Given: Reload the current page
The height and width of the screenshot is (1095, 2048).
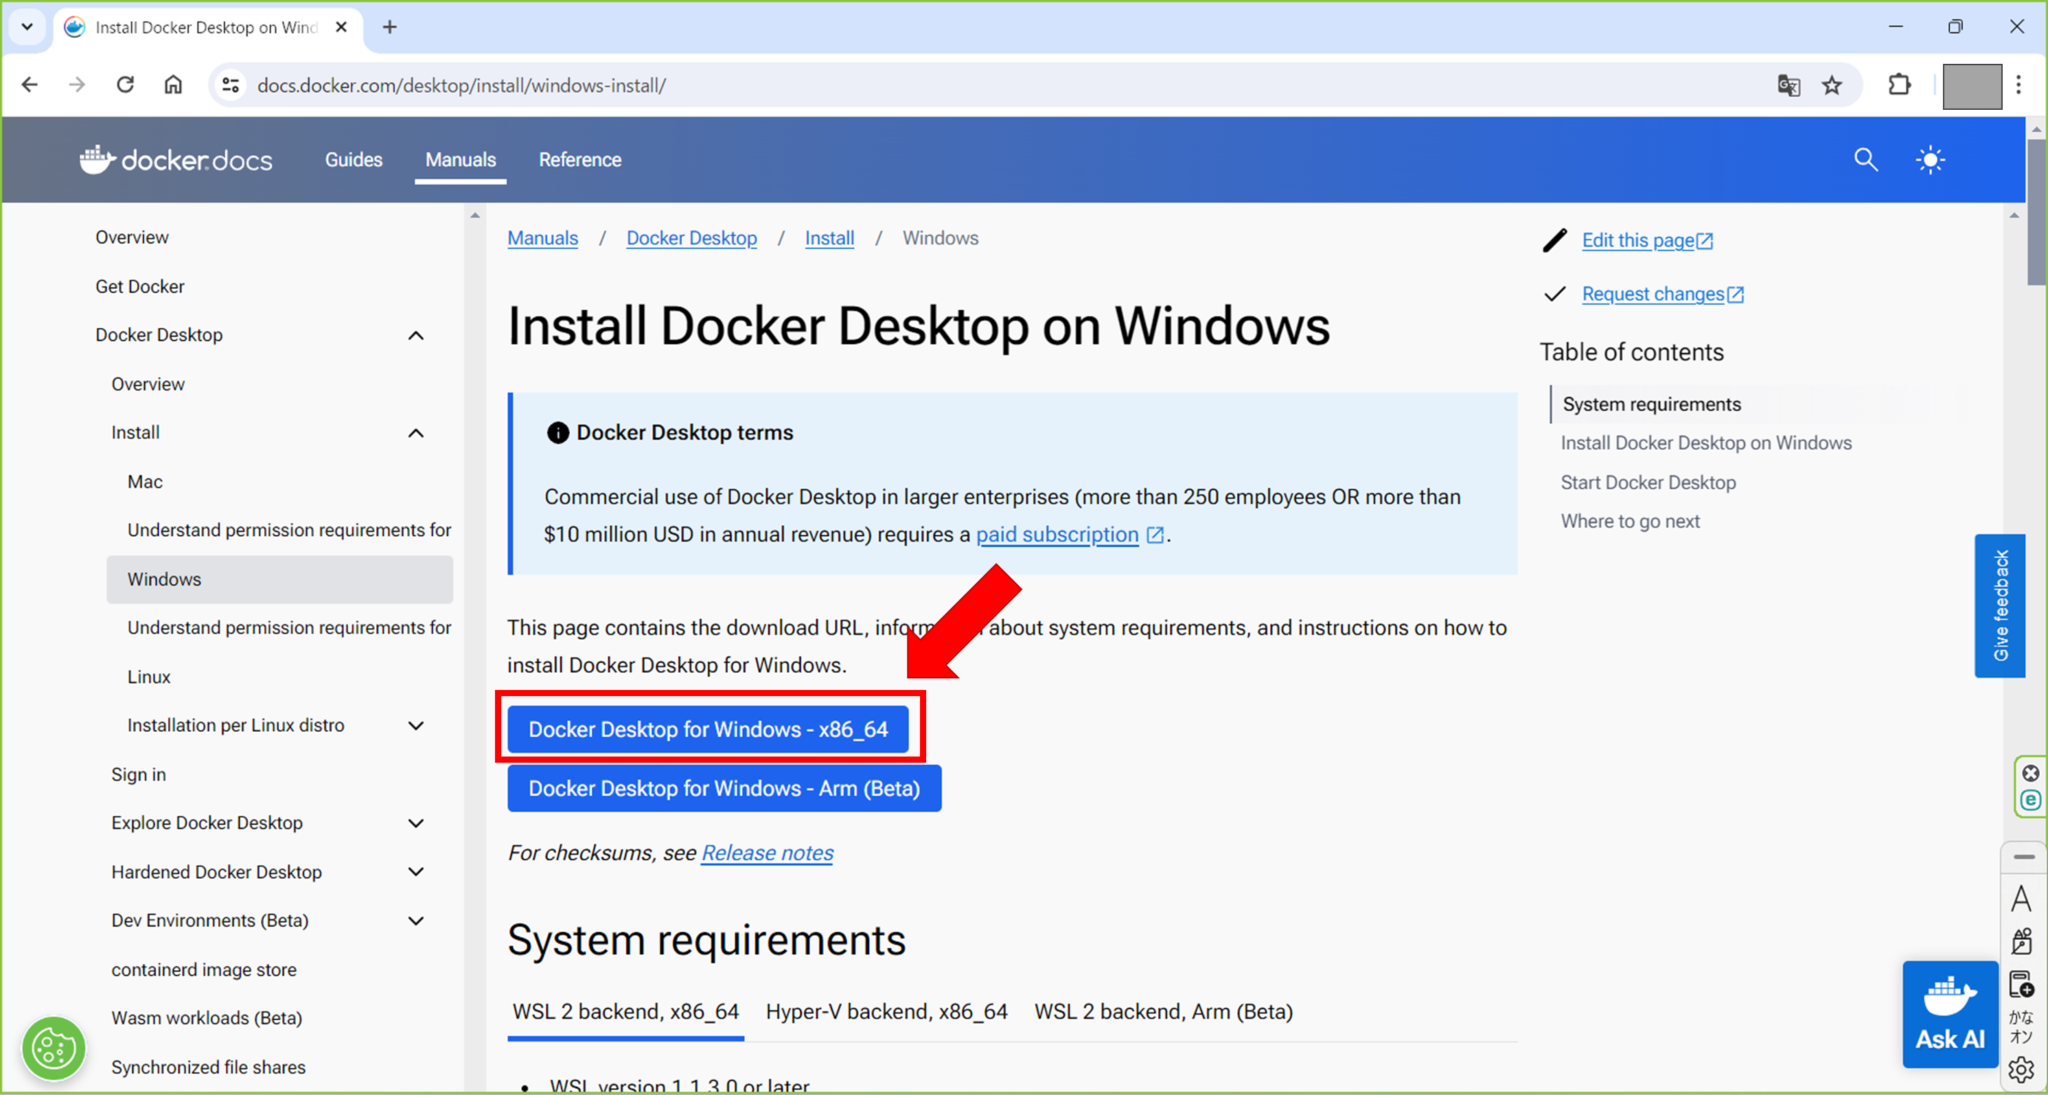Looking at the screenshot, I should click(x=124, y=84).
